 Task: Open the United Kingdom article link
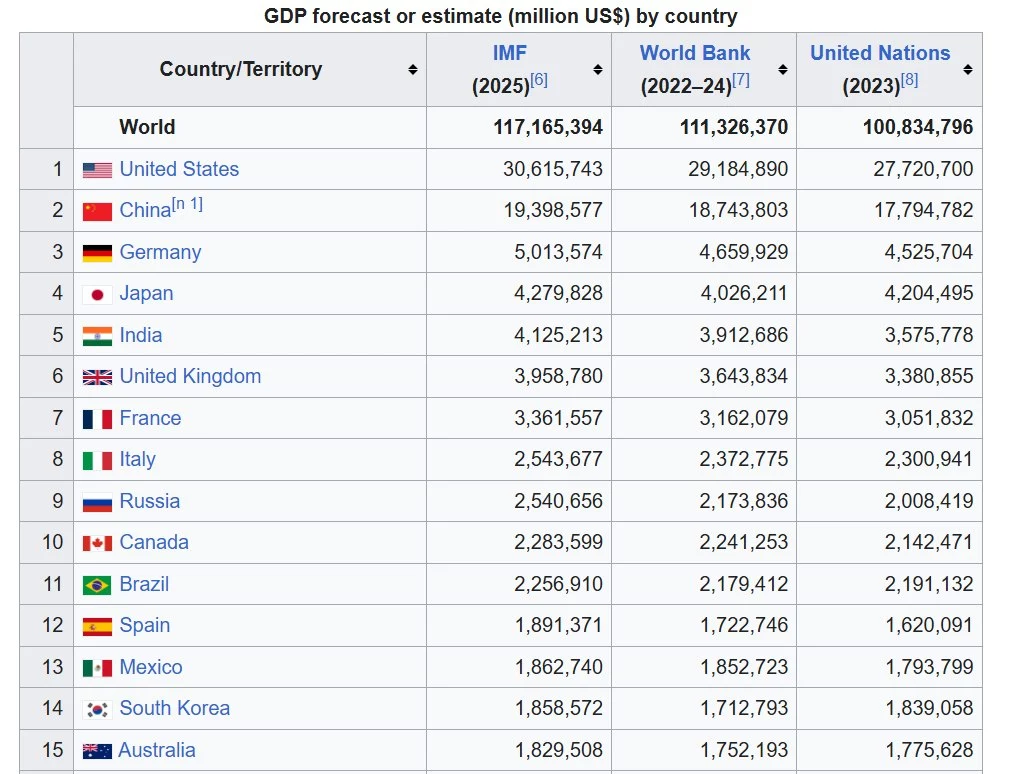tap(190, 376)
